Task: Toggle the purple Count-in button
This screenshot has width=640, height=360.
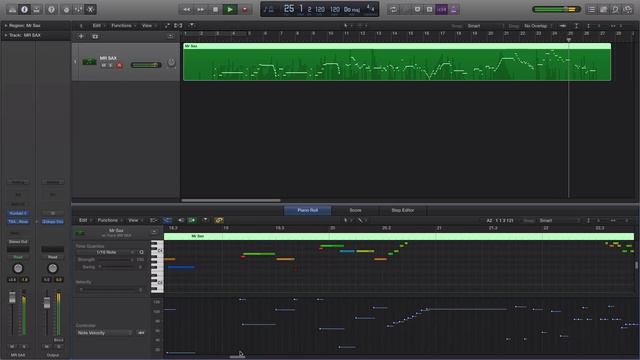Action: (442, 9)
